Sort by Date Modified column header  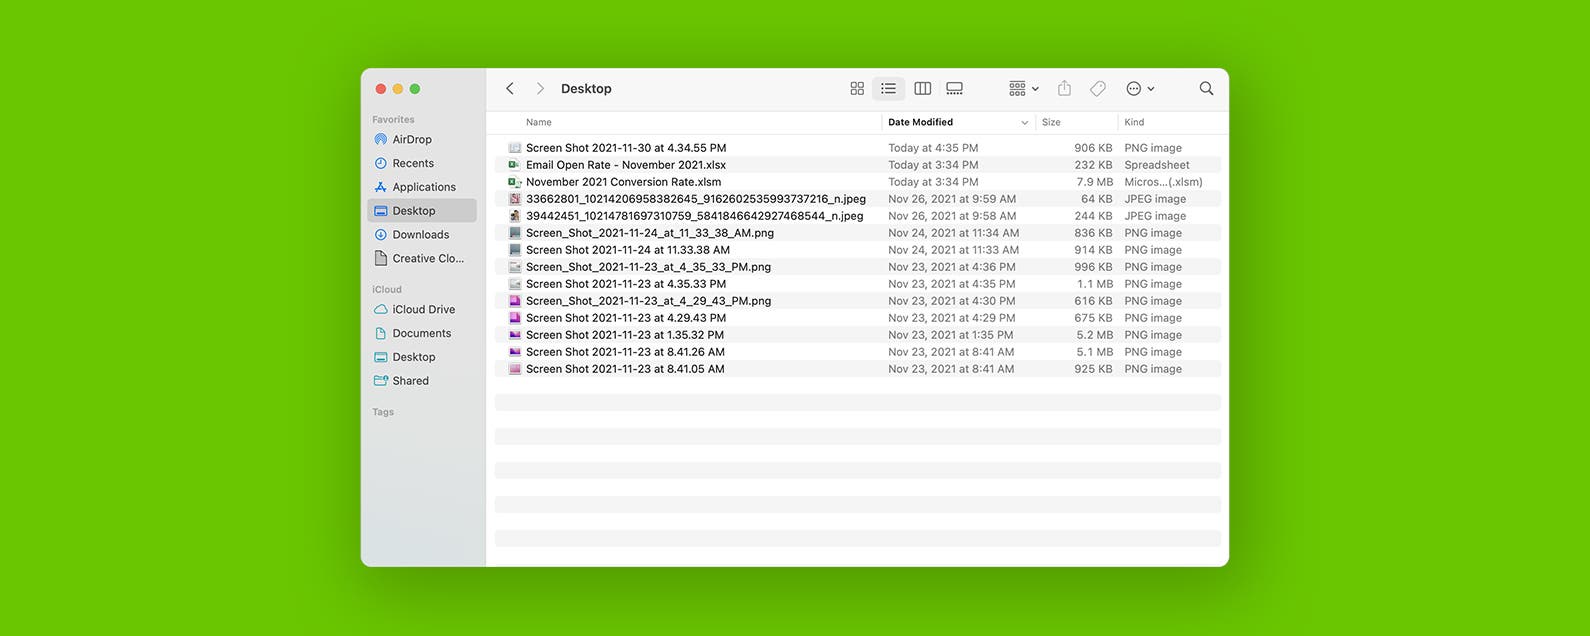pyautogui.click(x=920, y=122)
